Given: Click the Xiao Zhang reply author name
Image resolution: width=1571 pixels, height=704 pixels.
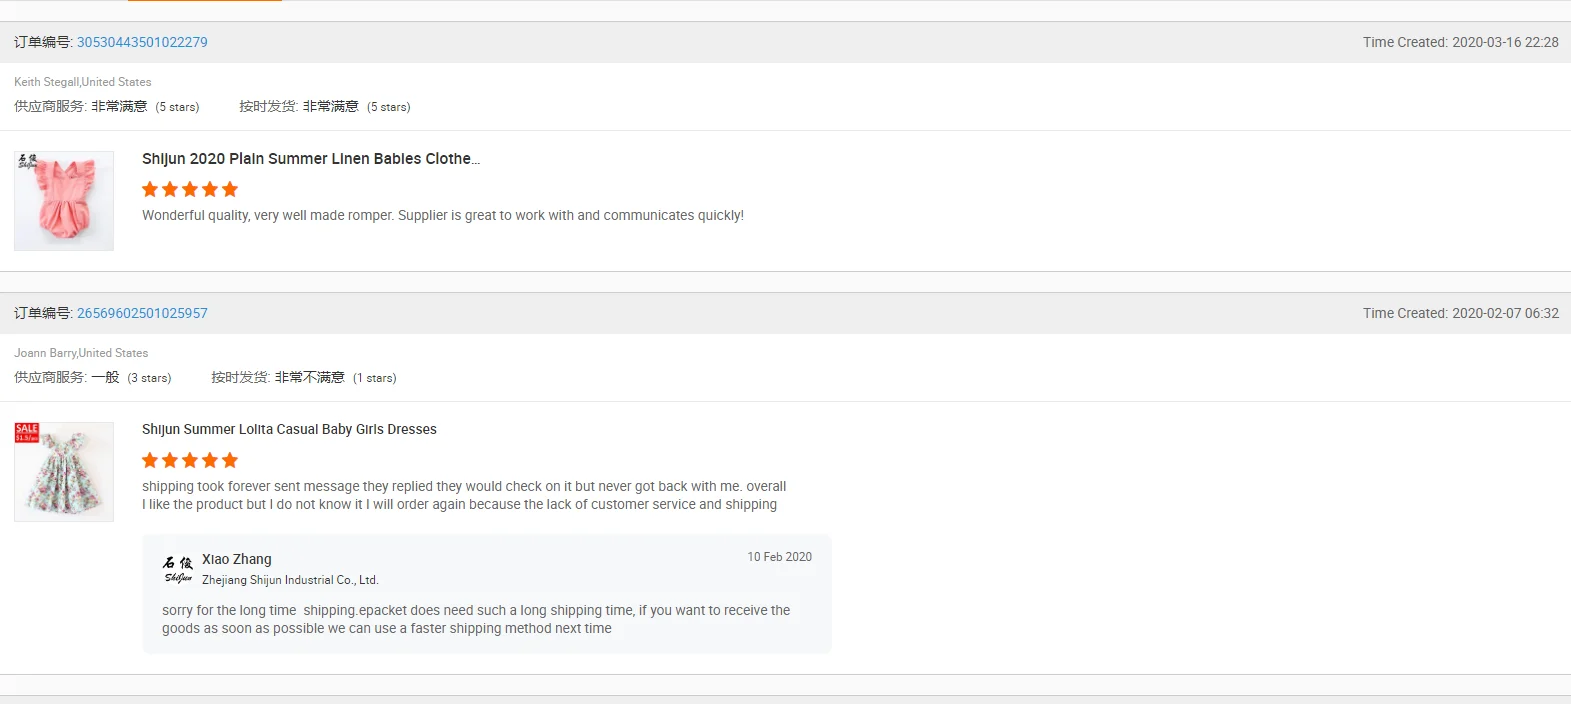Looking at the screenshot, I should pyautogui.click(x=237, y=559).
